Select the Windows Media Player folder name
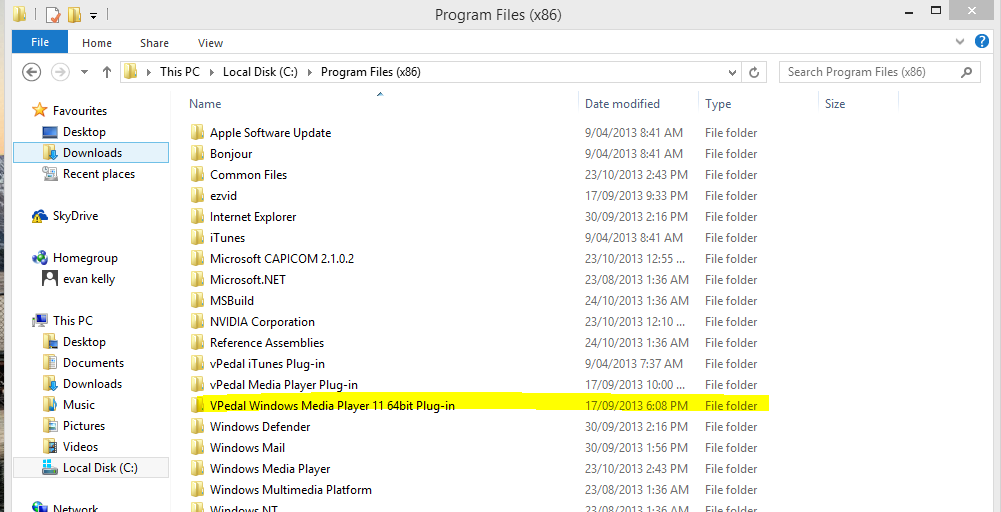 (270, 469)
